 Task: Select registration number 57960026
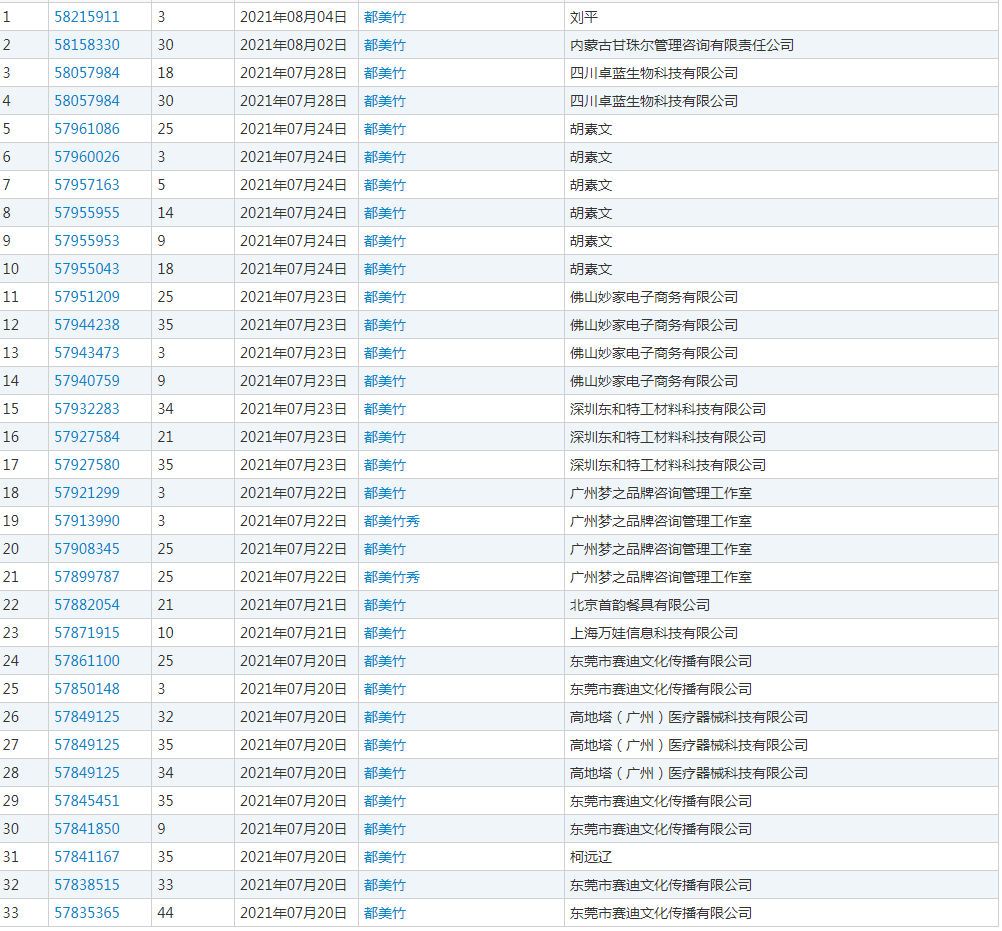tap(87, 157)
